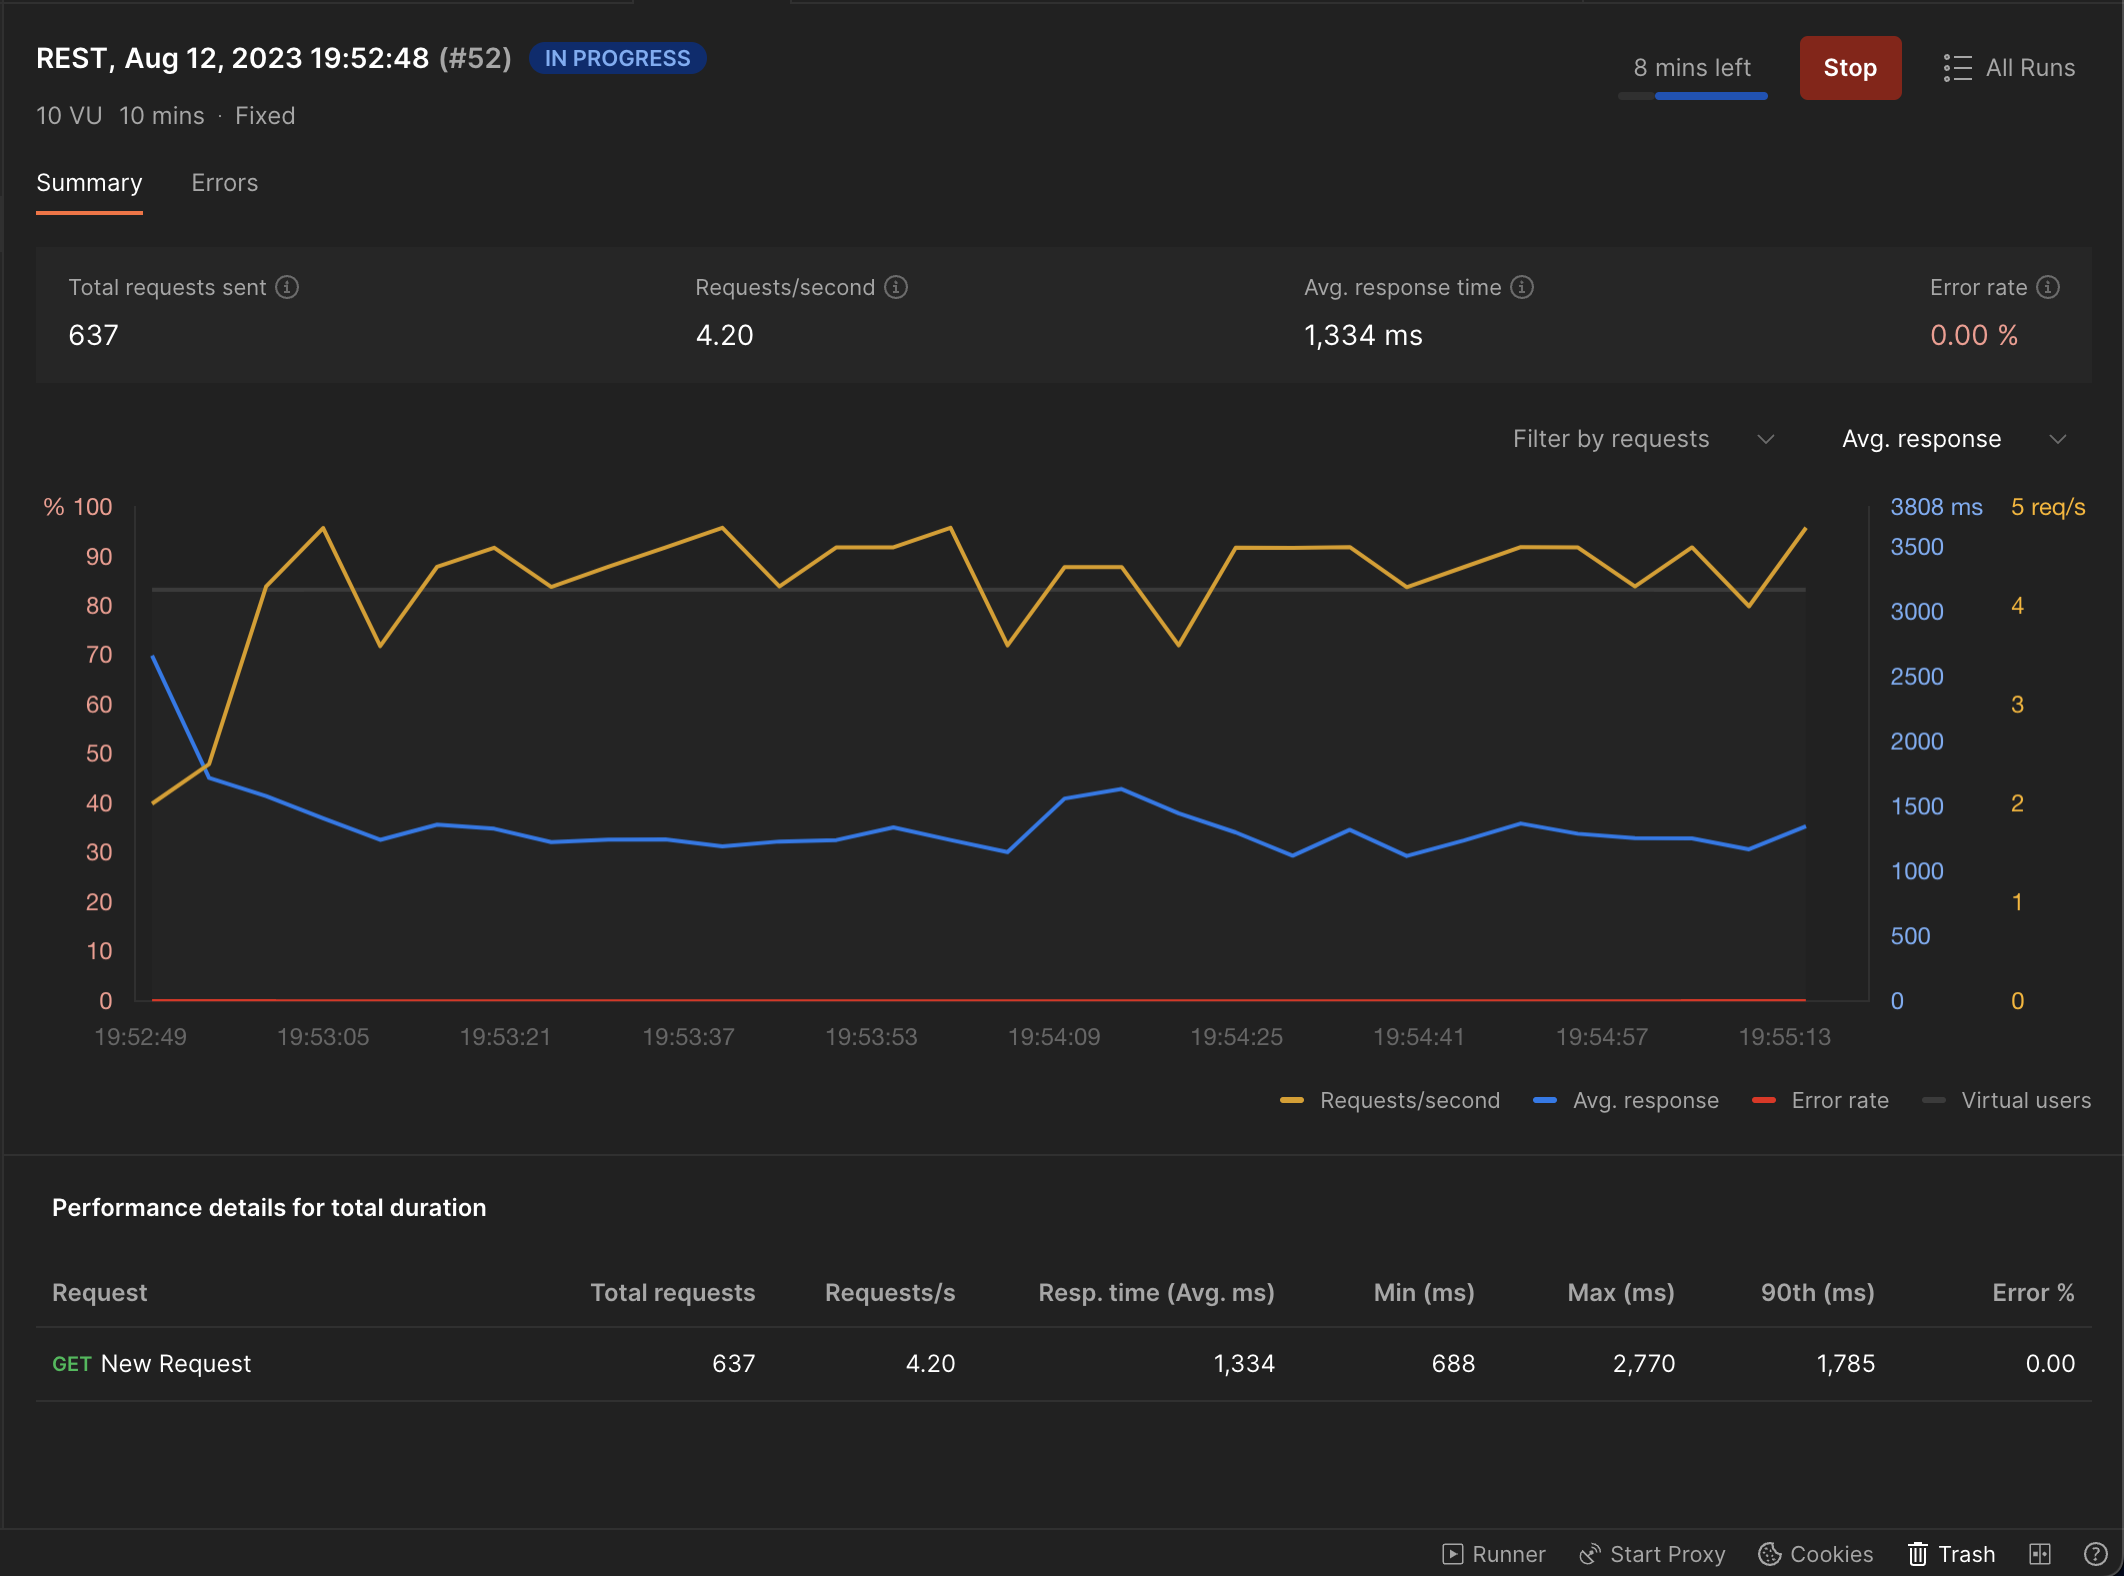This screenshot has width=2124, height=1576.
Task: Click info icon next to Avg. response time
Action: pos(1522,288)
